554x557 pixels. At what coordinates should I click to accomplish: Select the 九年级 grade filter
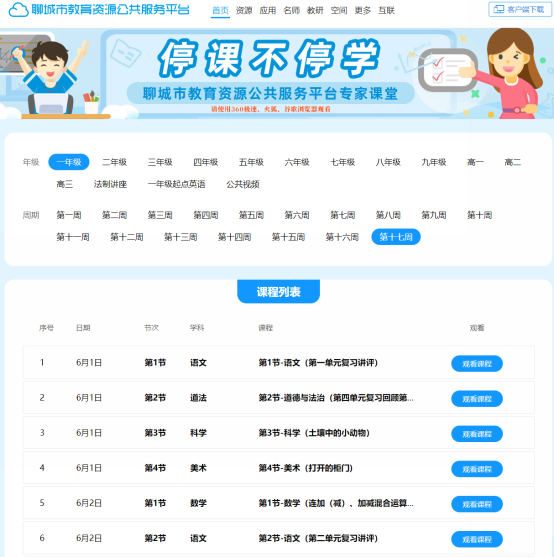(434, 162)
